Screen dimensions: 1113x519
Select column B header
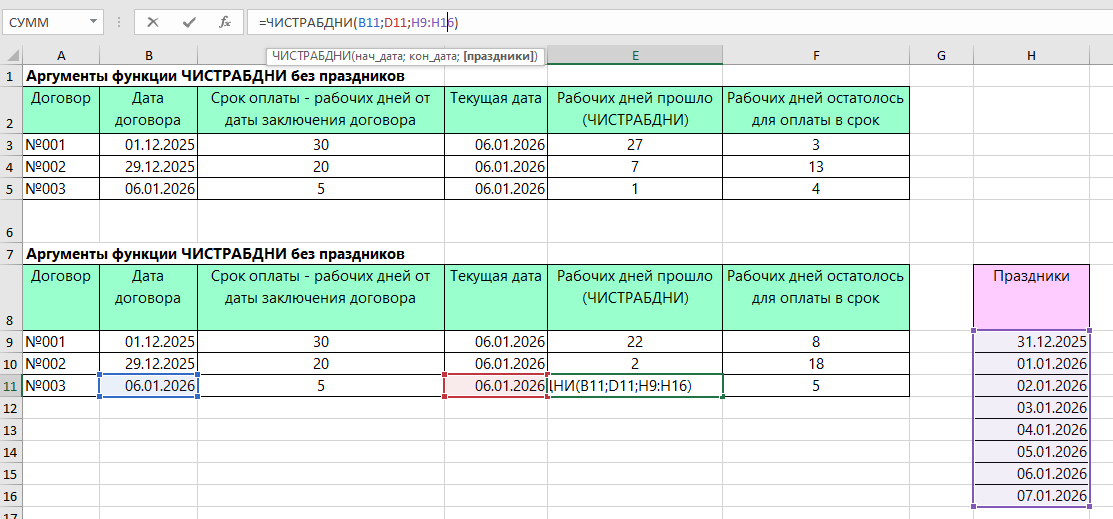(x=148, y=56)
